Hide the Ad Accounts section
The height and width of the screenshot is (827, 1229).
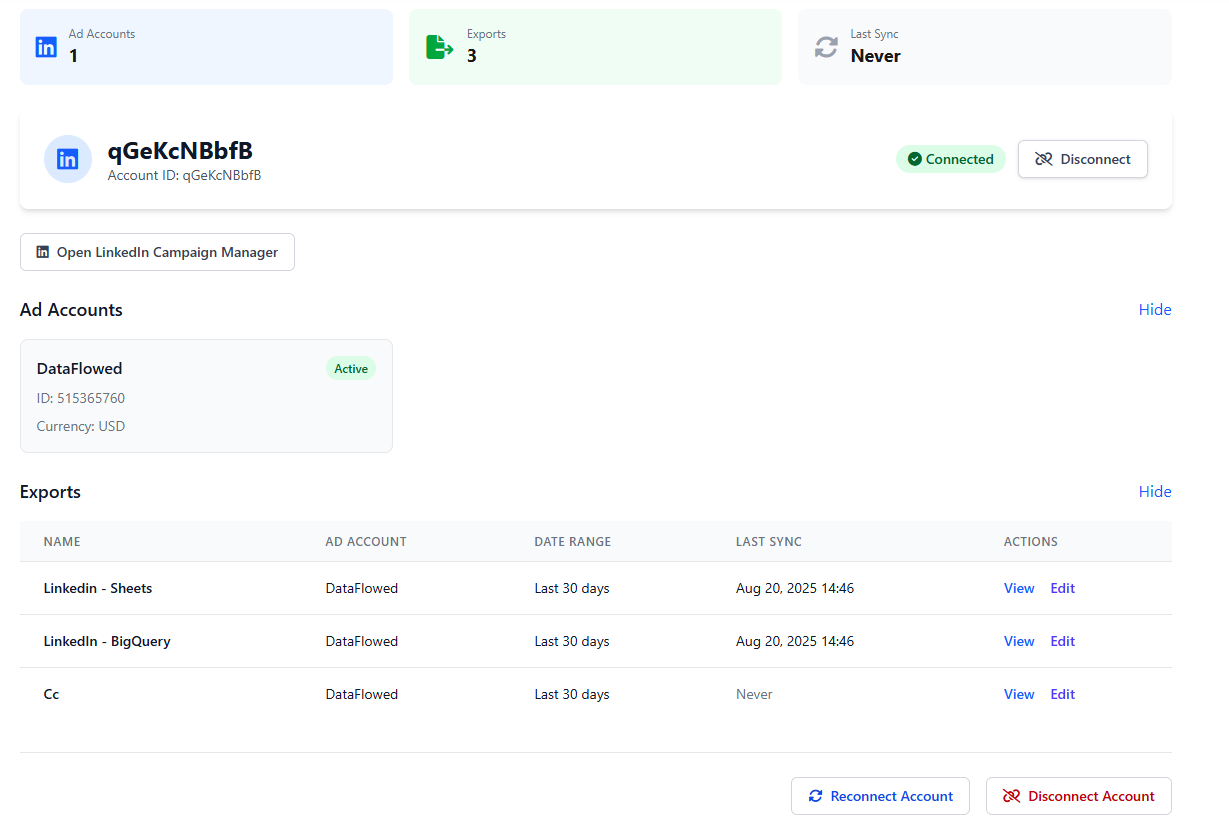1155,309
